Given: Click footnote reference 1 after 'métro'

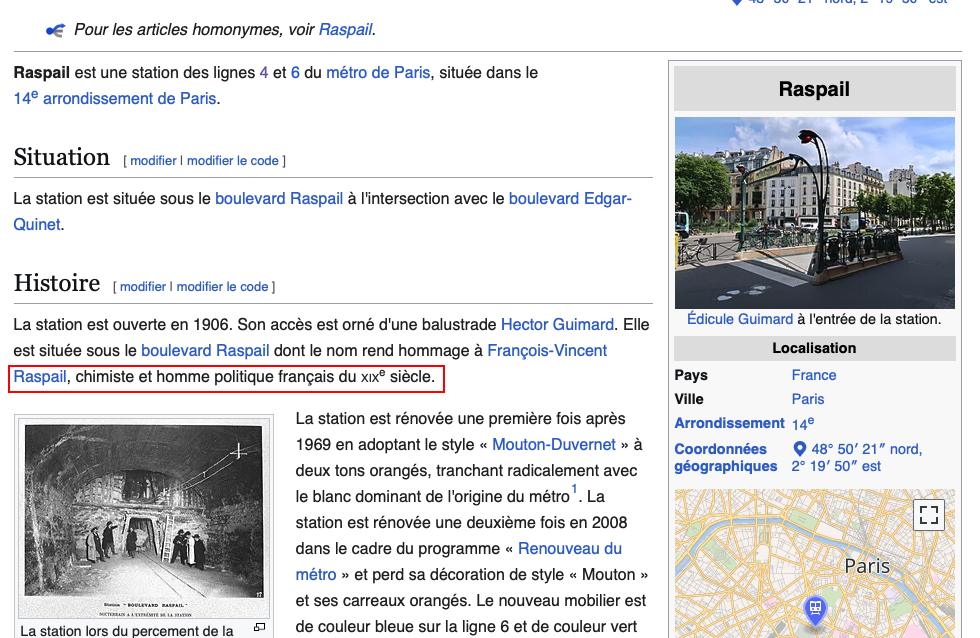Looking at the screenshot, I should (x=574, y=489).
